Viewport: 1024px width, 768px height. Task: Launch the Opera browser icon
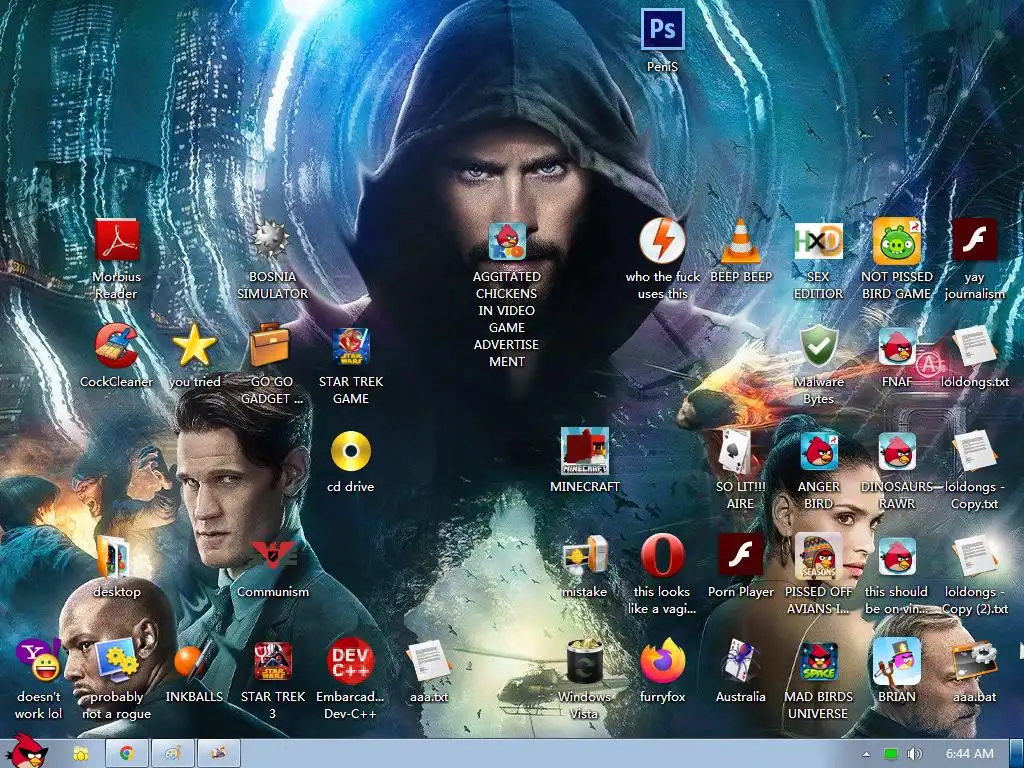pyautogui.click(x=662, y=556)
